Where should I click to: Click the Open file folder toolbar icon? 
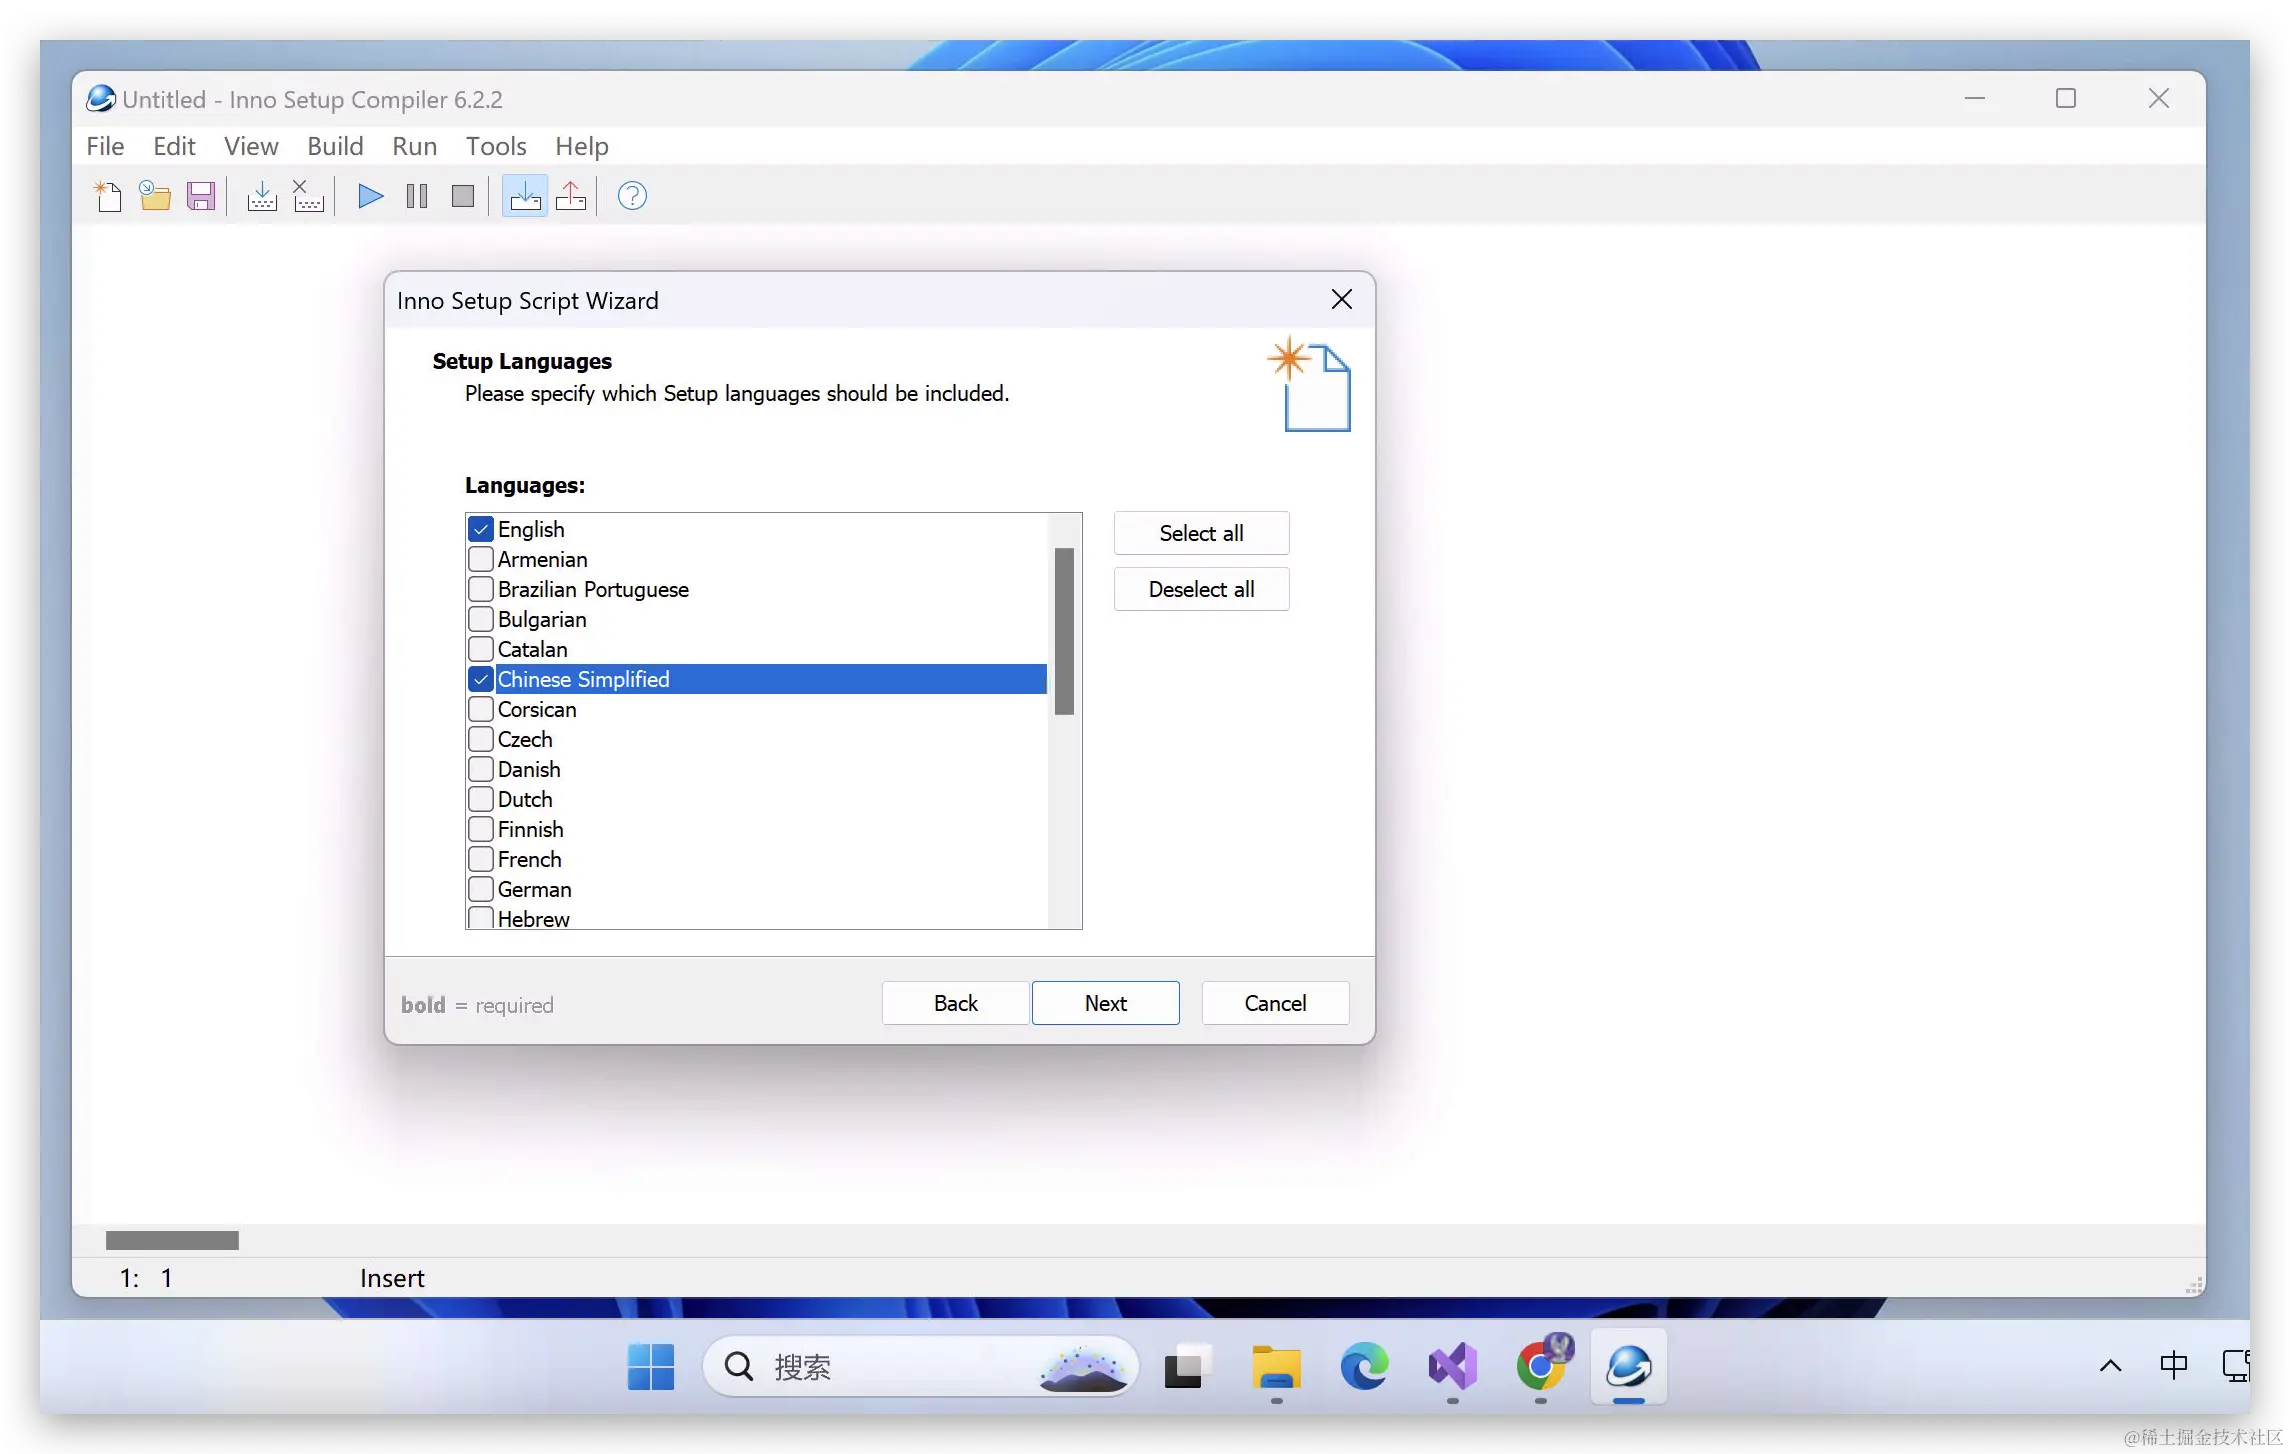(x=154, y=196)
